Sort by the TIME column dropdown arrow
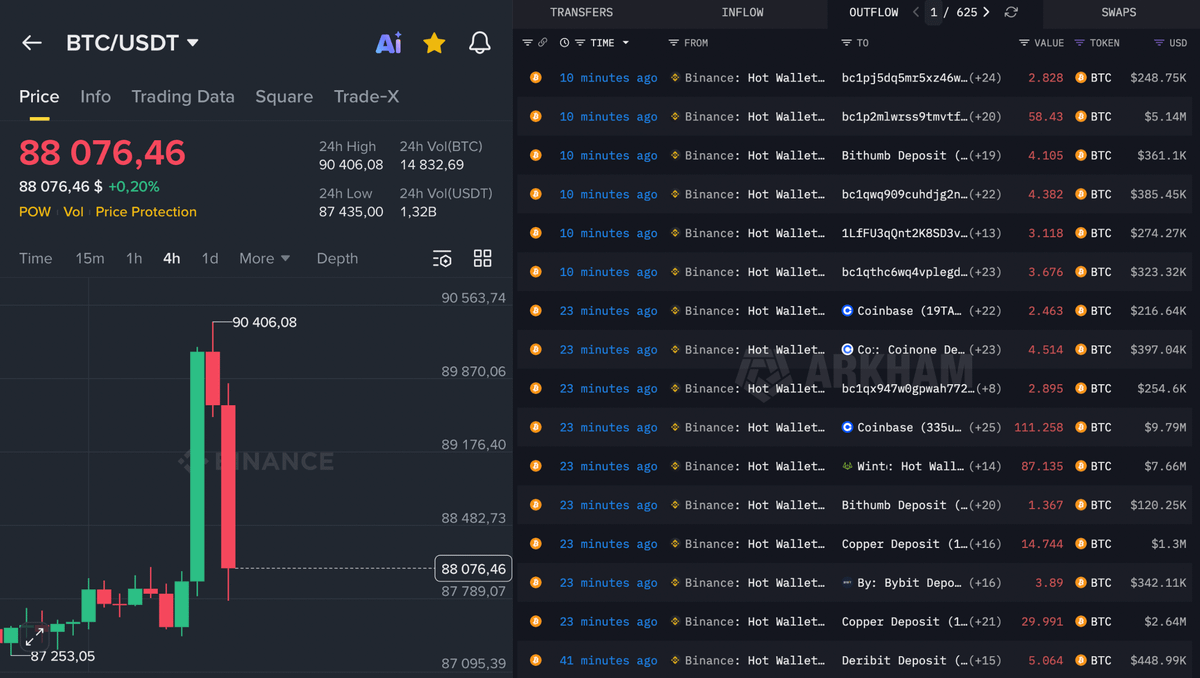 626,43
